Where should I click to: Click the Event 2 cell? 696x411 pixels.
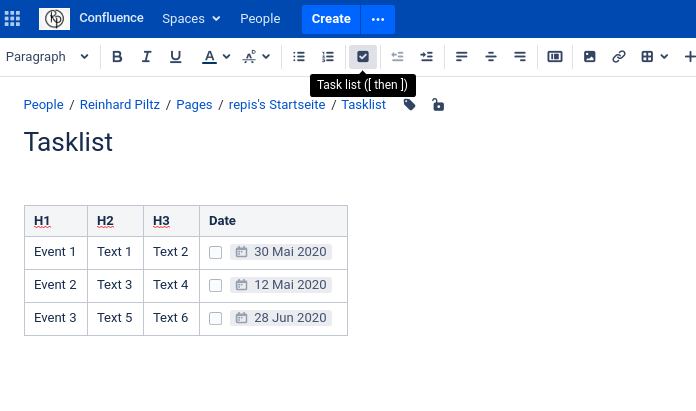[56, 286]
